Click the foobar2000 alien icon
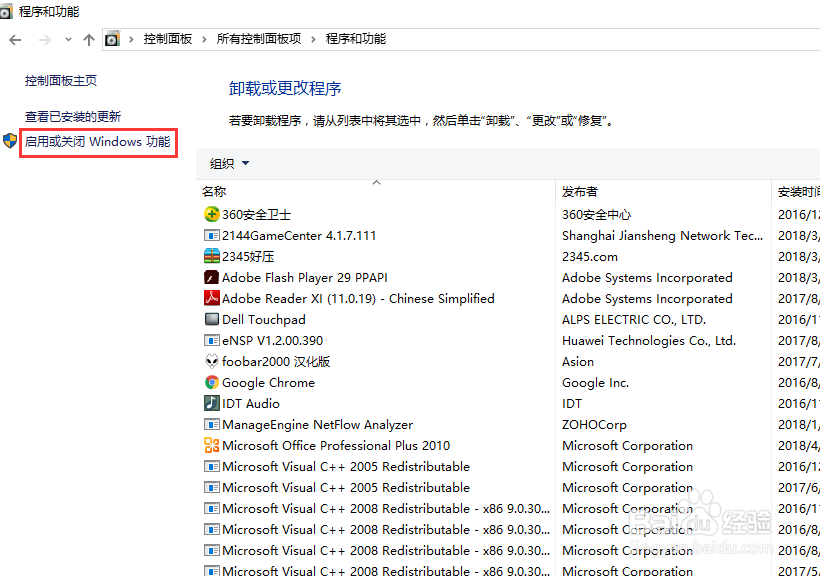The image size is (820, 576). point(211,361)
